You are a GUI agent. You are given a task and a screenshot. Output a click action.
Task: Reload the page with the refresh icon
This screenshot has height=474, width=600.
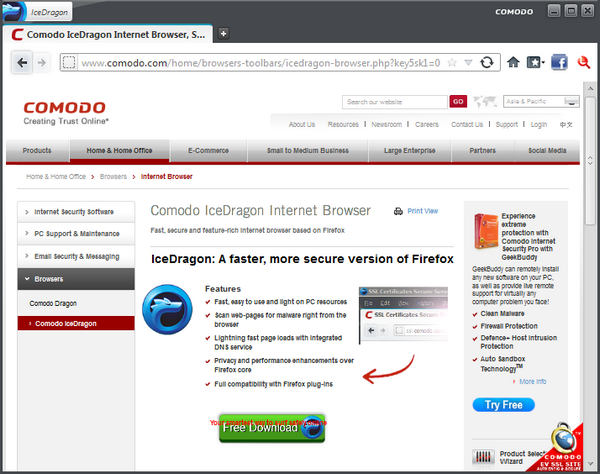[x=487, y=62]
